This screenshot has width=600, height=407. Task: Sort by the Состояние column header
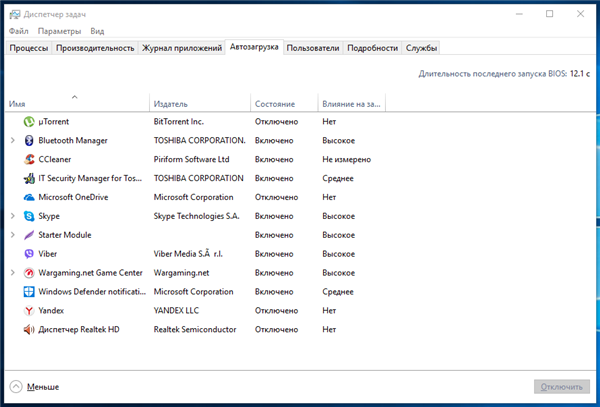pos(284,104)
